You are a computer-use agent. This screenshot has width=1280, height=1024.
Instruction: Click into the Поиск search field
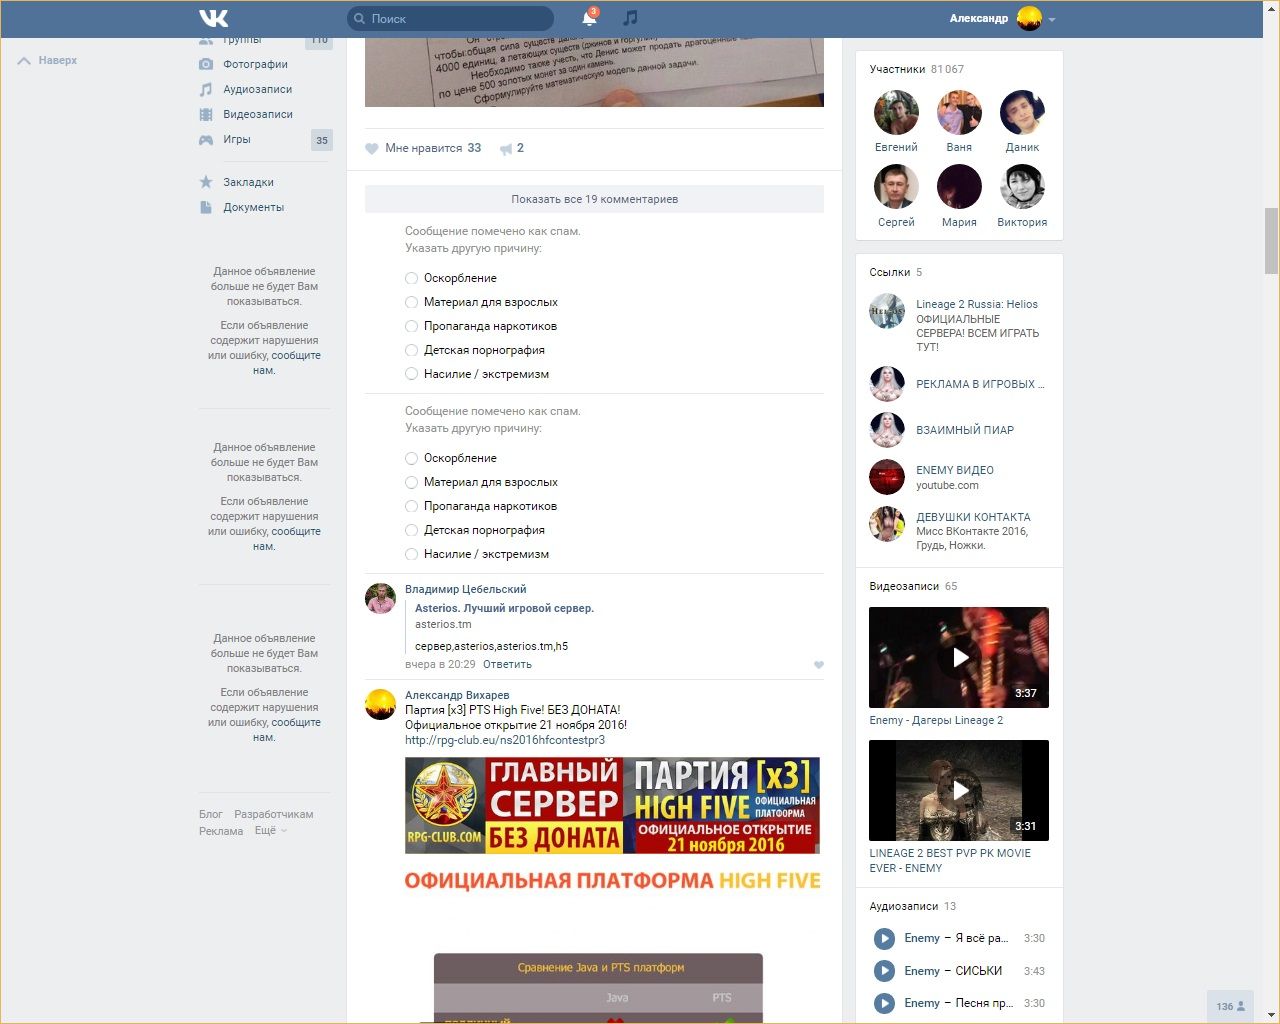tap(450, 19)
